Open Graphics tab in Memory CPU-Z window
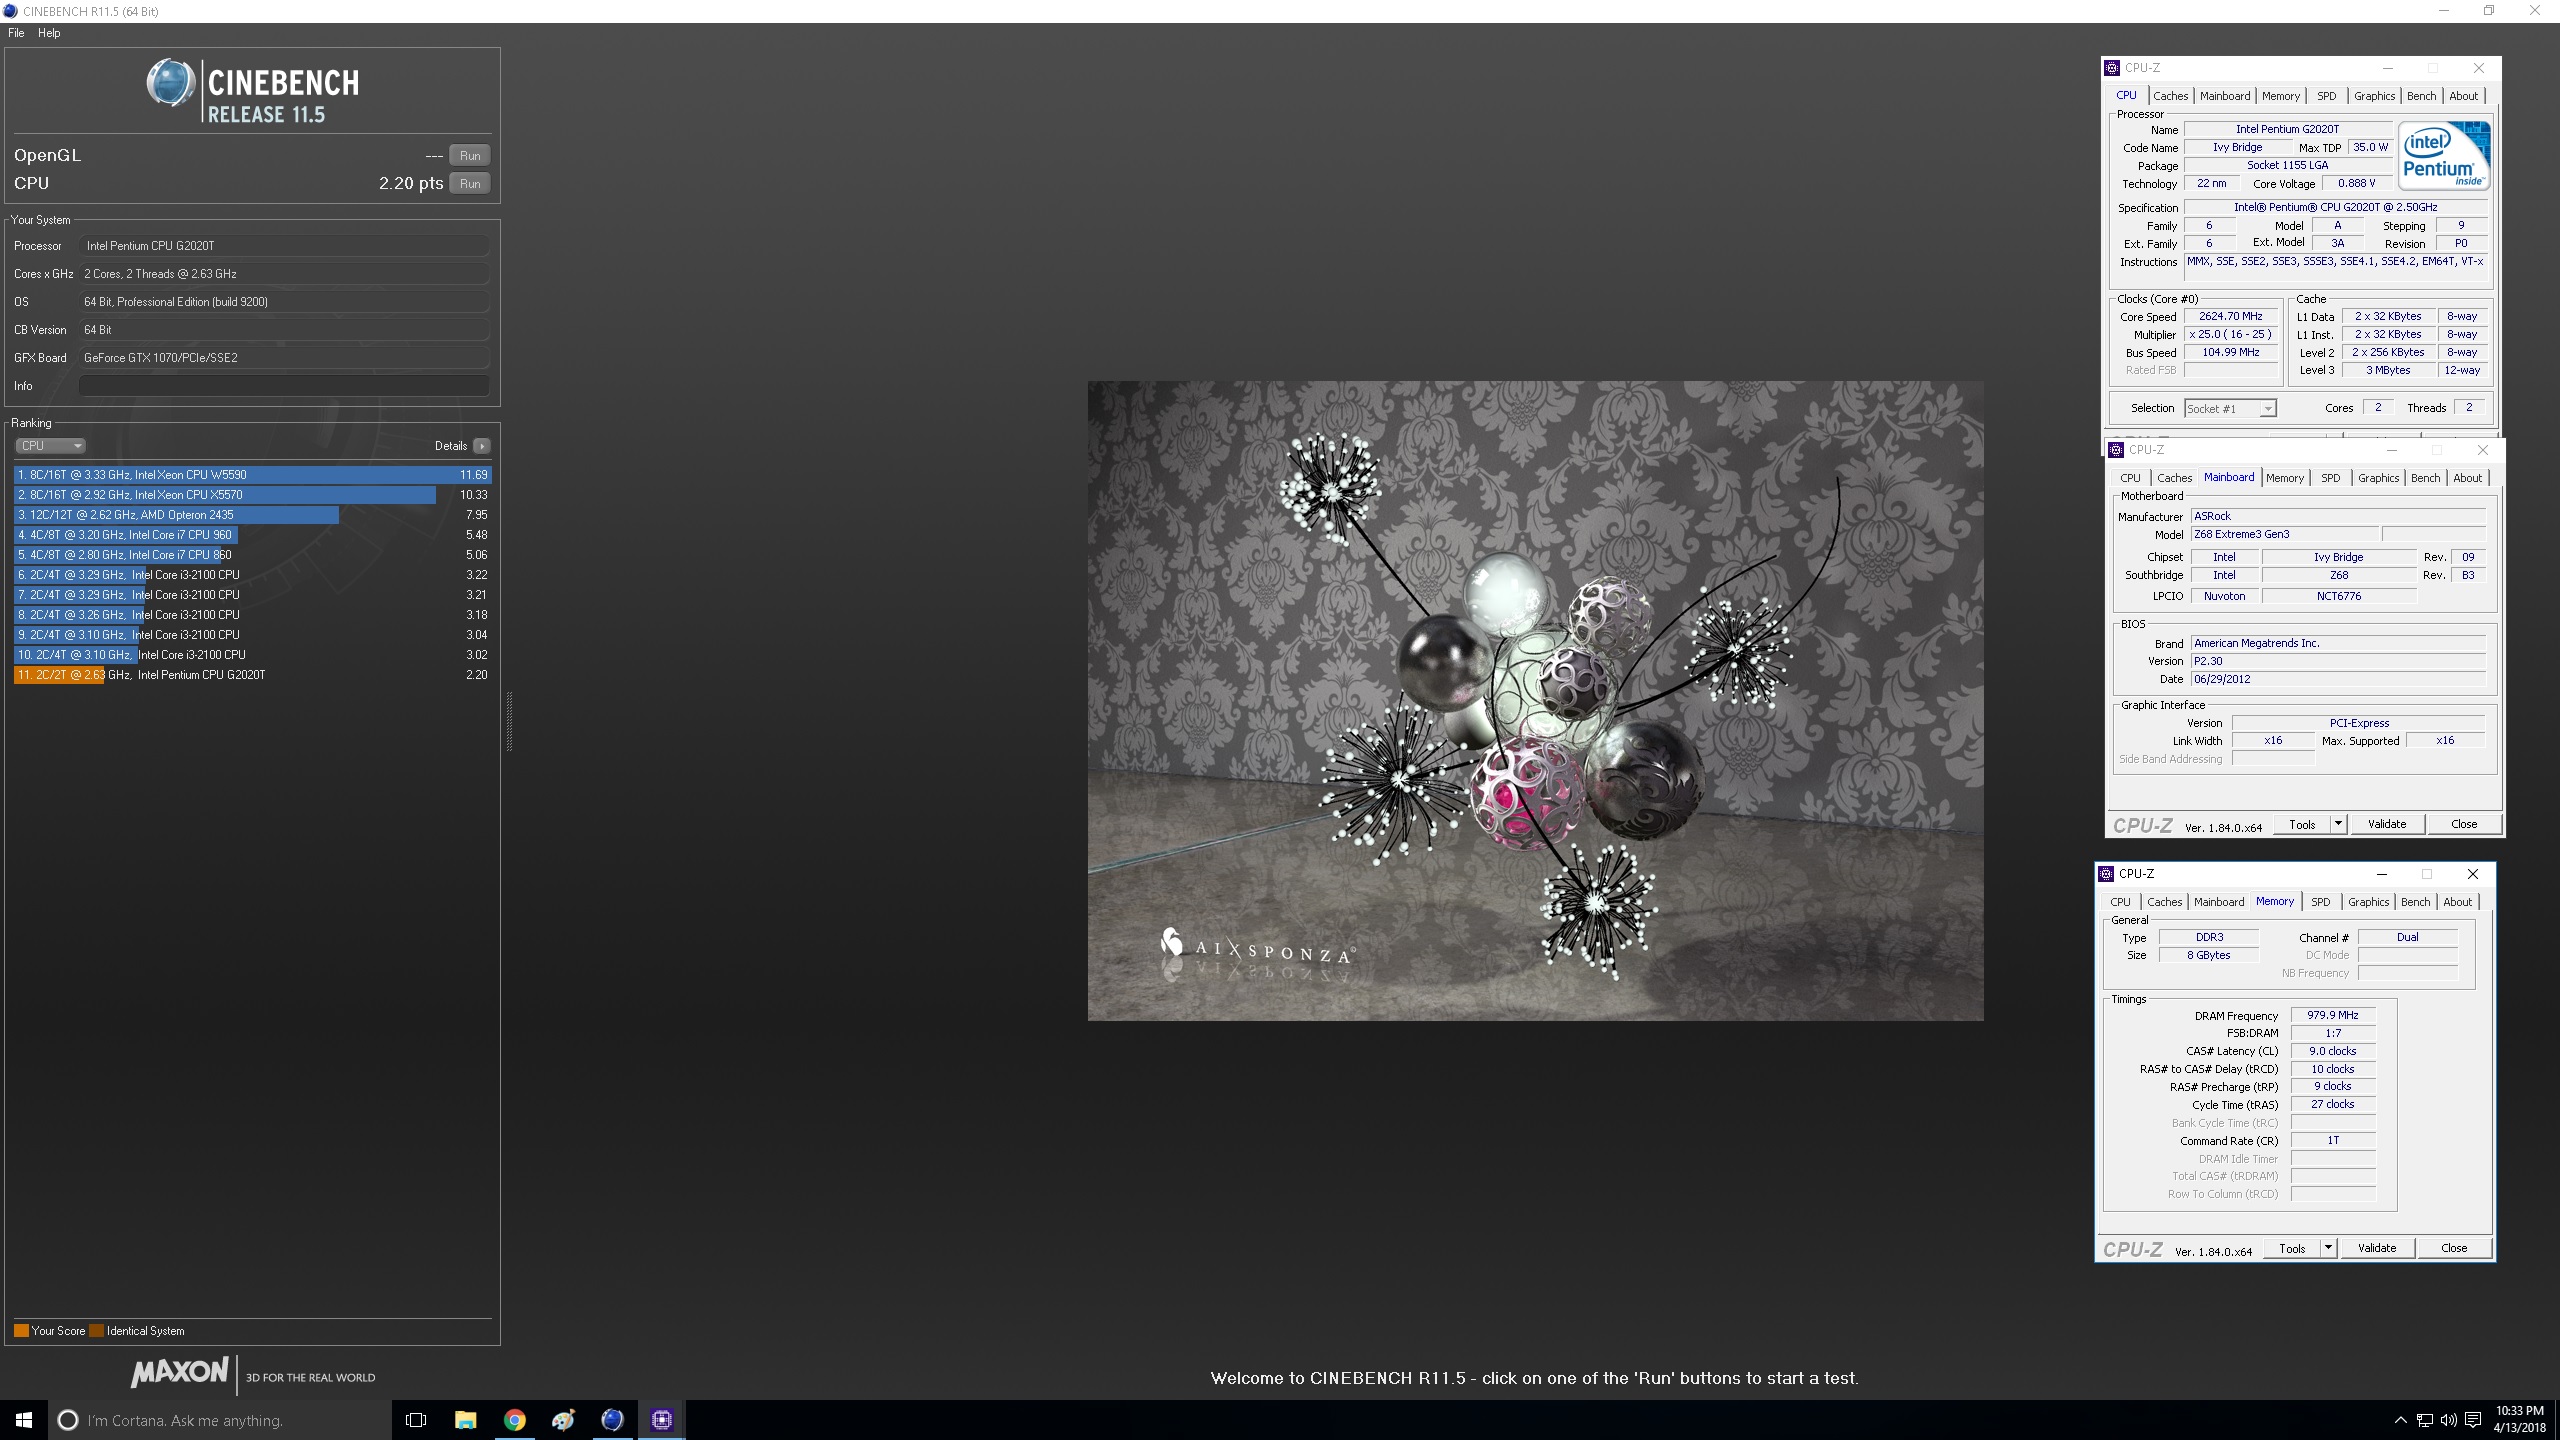The height and width of the screenshot is (1440, 2560). pyautogui.click(x=2368, y=902)
